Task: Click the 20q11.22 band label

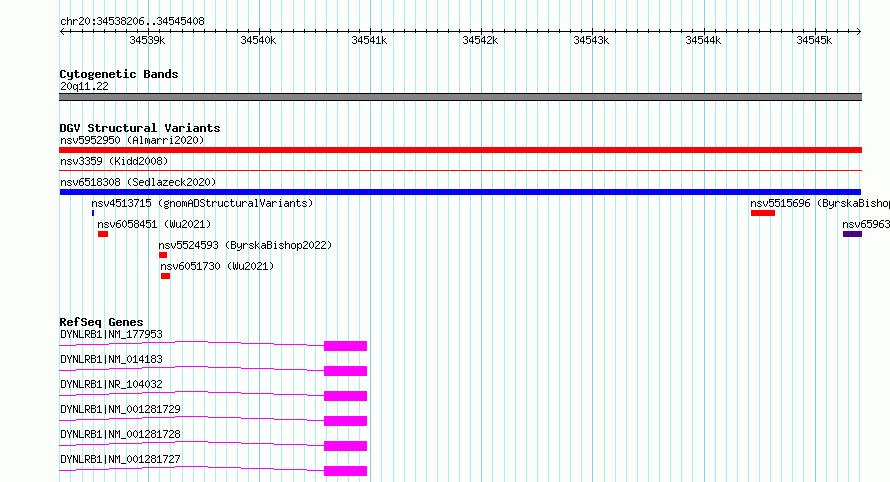Action: [84, 86]
